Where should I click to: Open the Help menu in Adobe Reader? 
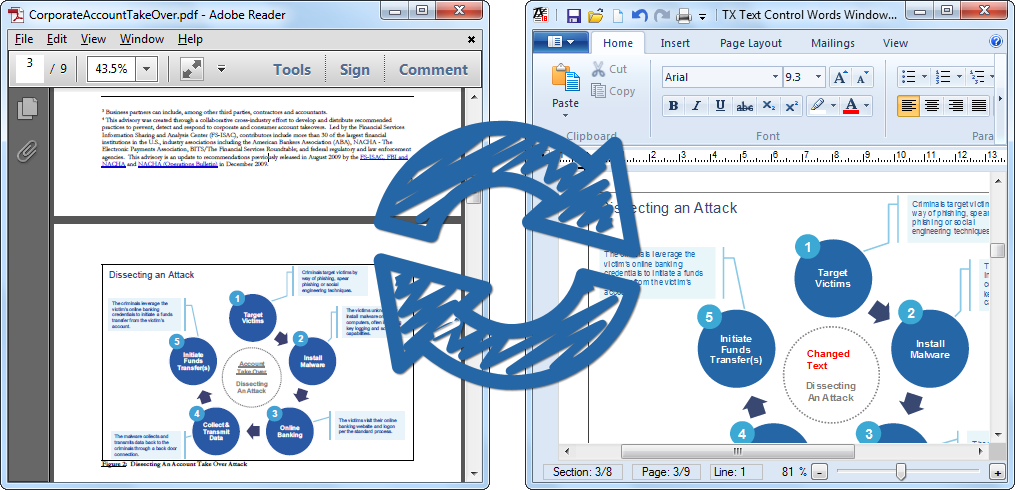tap(190, 39)
